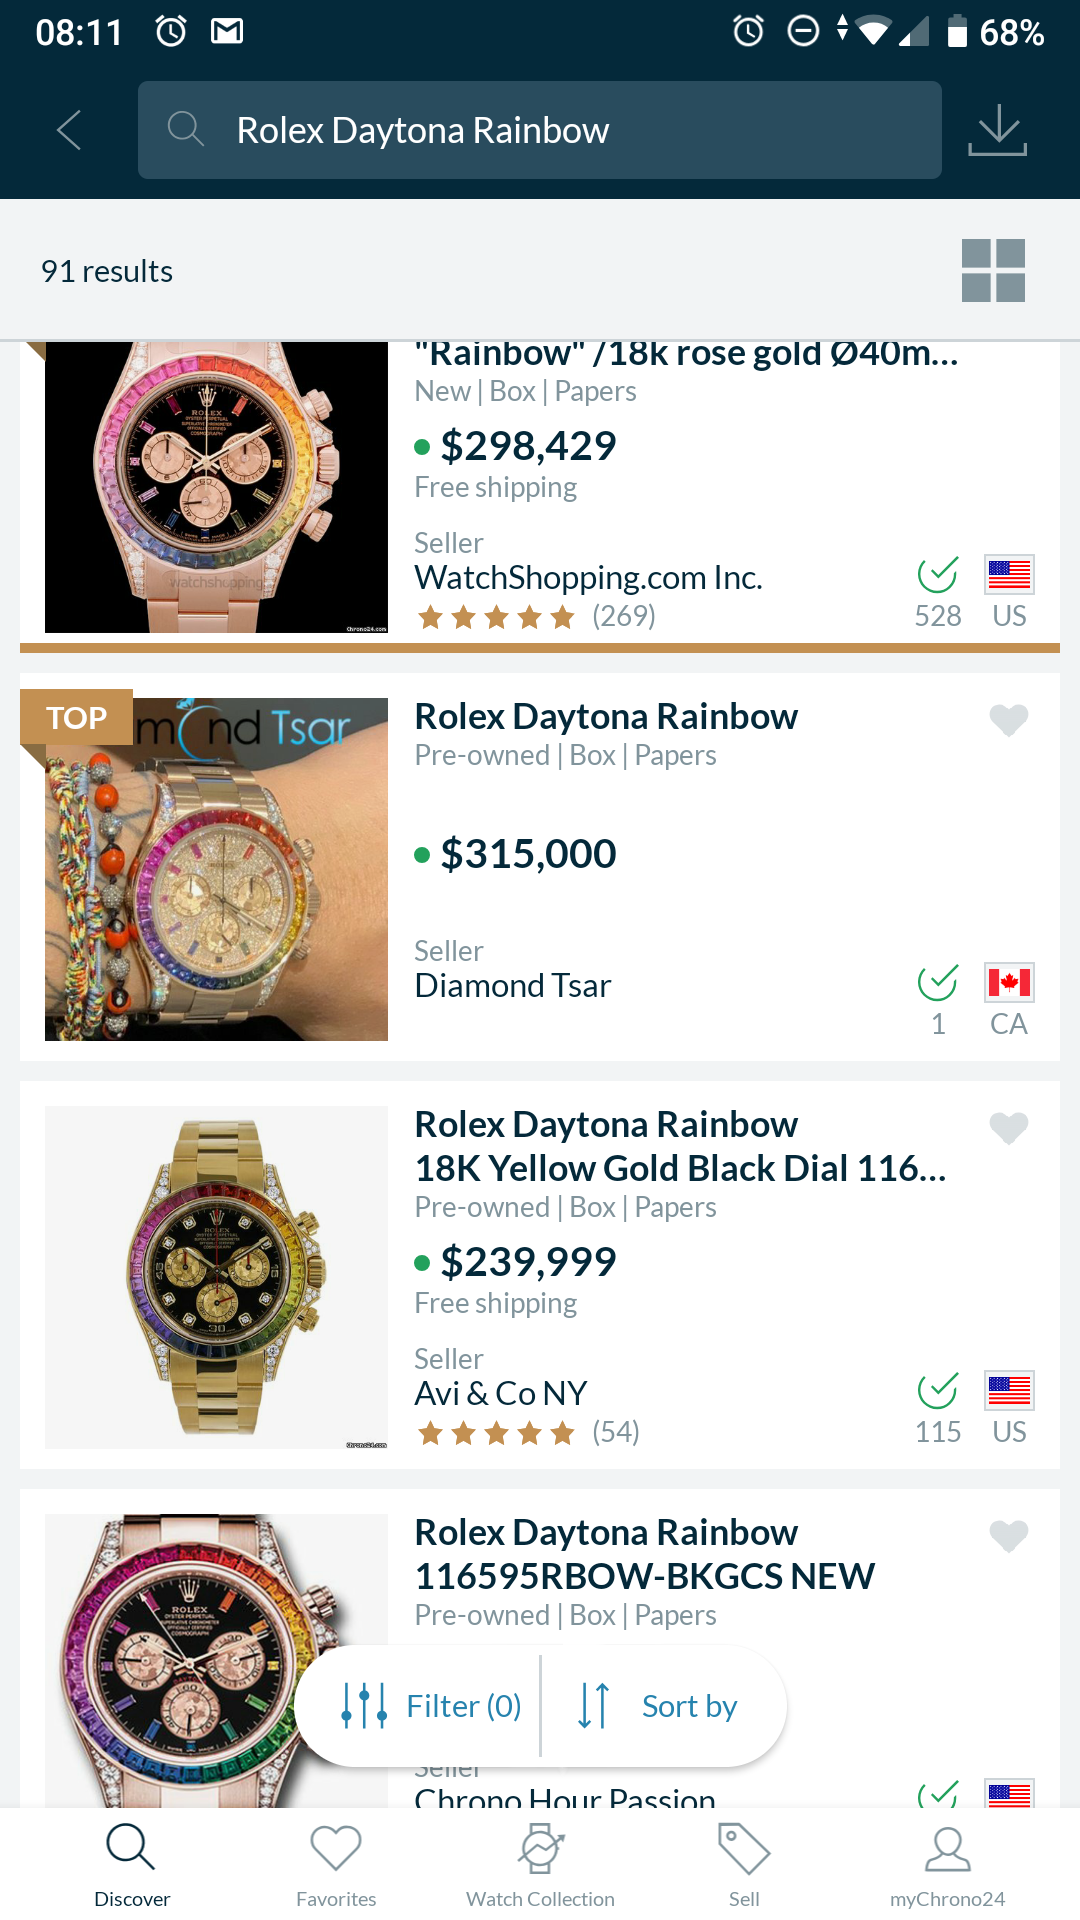Go to the Sell tab
1080x1920 pixels.
click(x=744, y=1864)
